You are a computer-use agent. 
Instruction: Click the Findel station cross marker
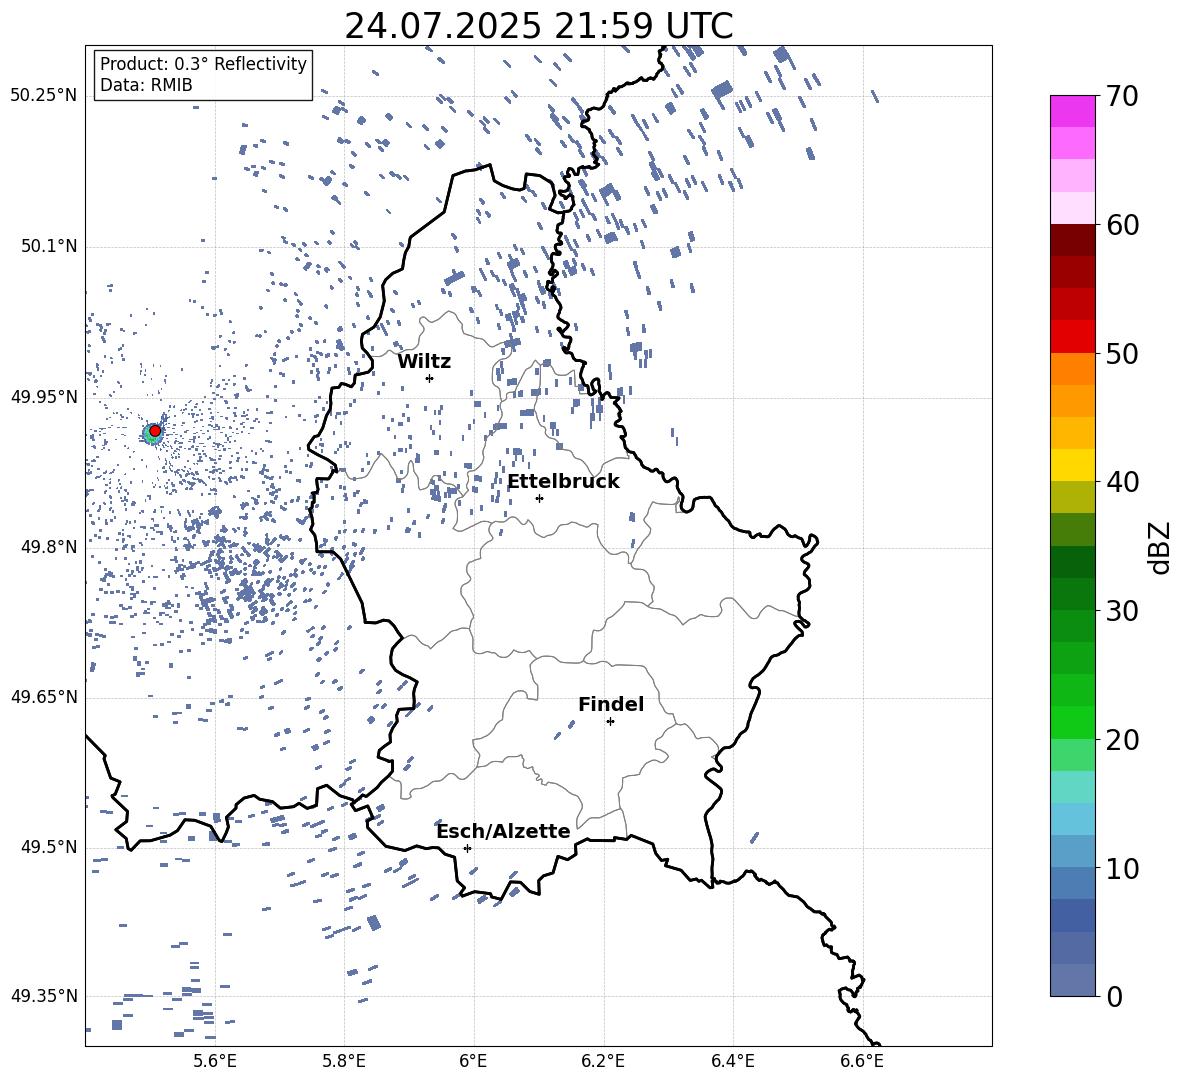(x=610, y=722)
